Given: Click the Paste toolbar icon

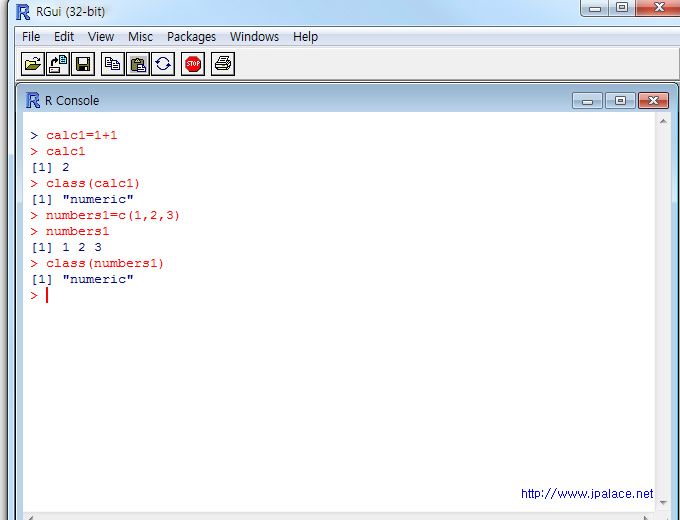Looking at the screenshot, I should (x=138, y=64).
